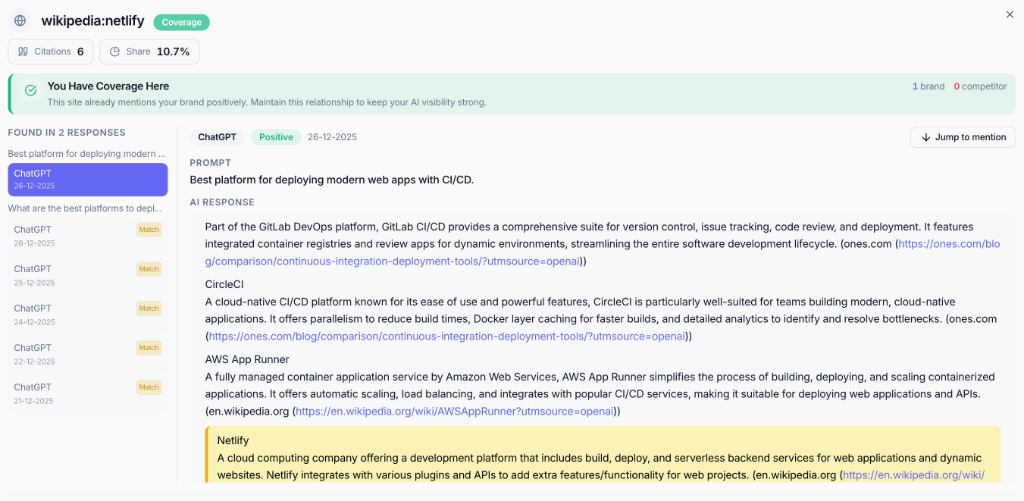Open the Share 10.7% stat chip
The width and height of the screenshot is (1024, 501).
tap(150, 52)
